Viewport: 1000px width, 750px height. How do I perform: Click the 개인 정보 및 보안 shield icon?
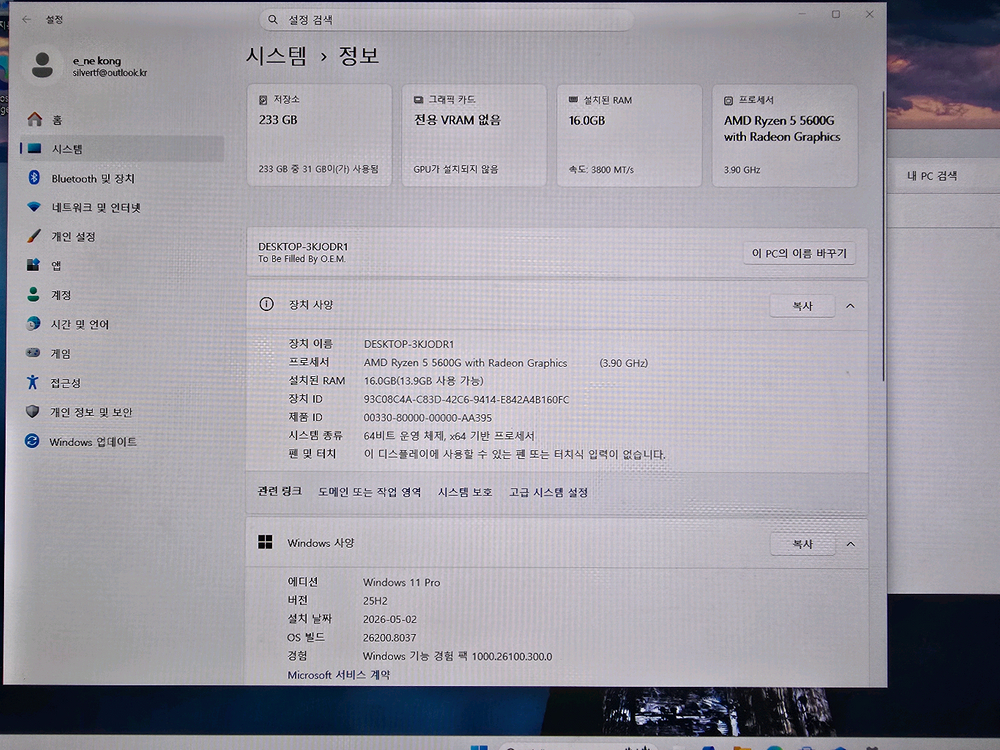(33, 411)
